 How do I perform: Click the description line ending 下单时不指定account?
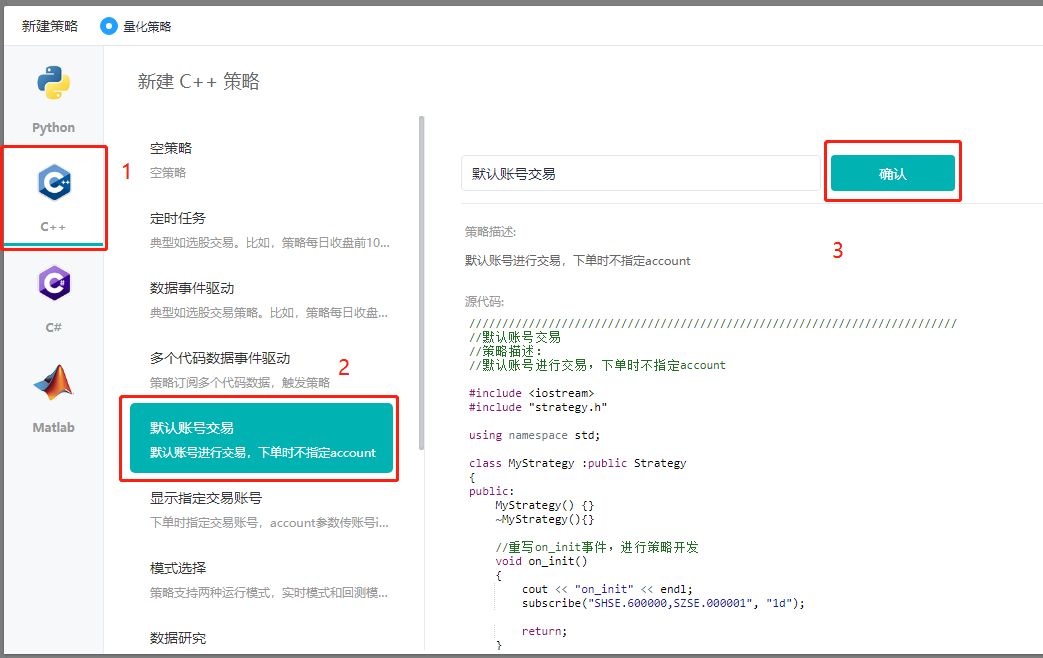pyautogui.click(x=577, y=260)
